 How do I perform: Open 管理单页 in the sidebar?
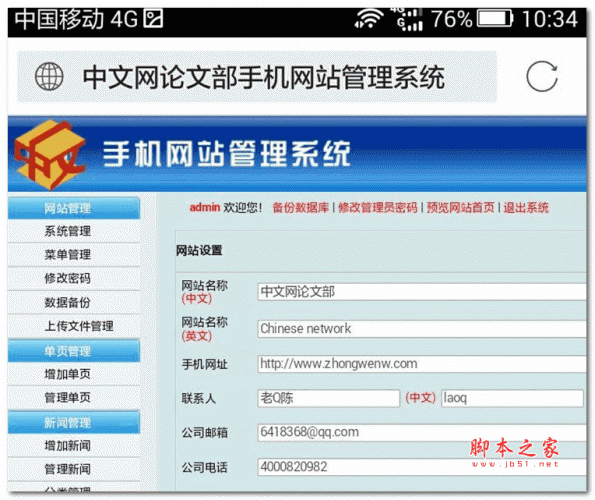pos(68,398)
